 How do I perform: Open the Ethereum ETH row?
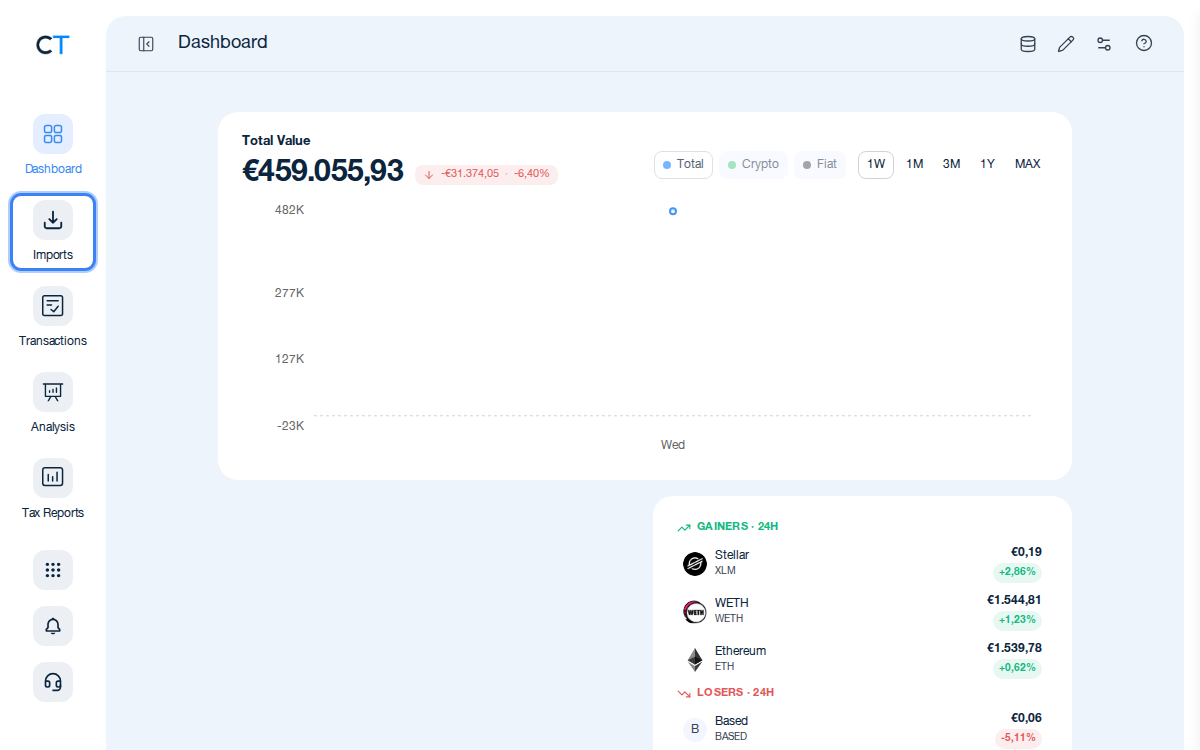click(x=862, y=660)
